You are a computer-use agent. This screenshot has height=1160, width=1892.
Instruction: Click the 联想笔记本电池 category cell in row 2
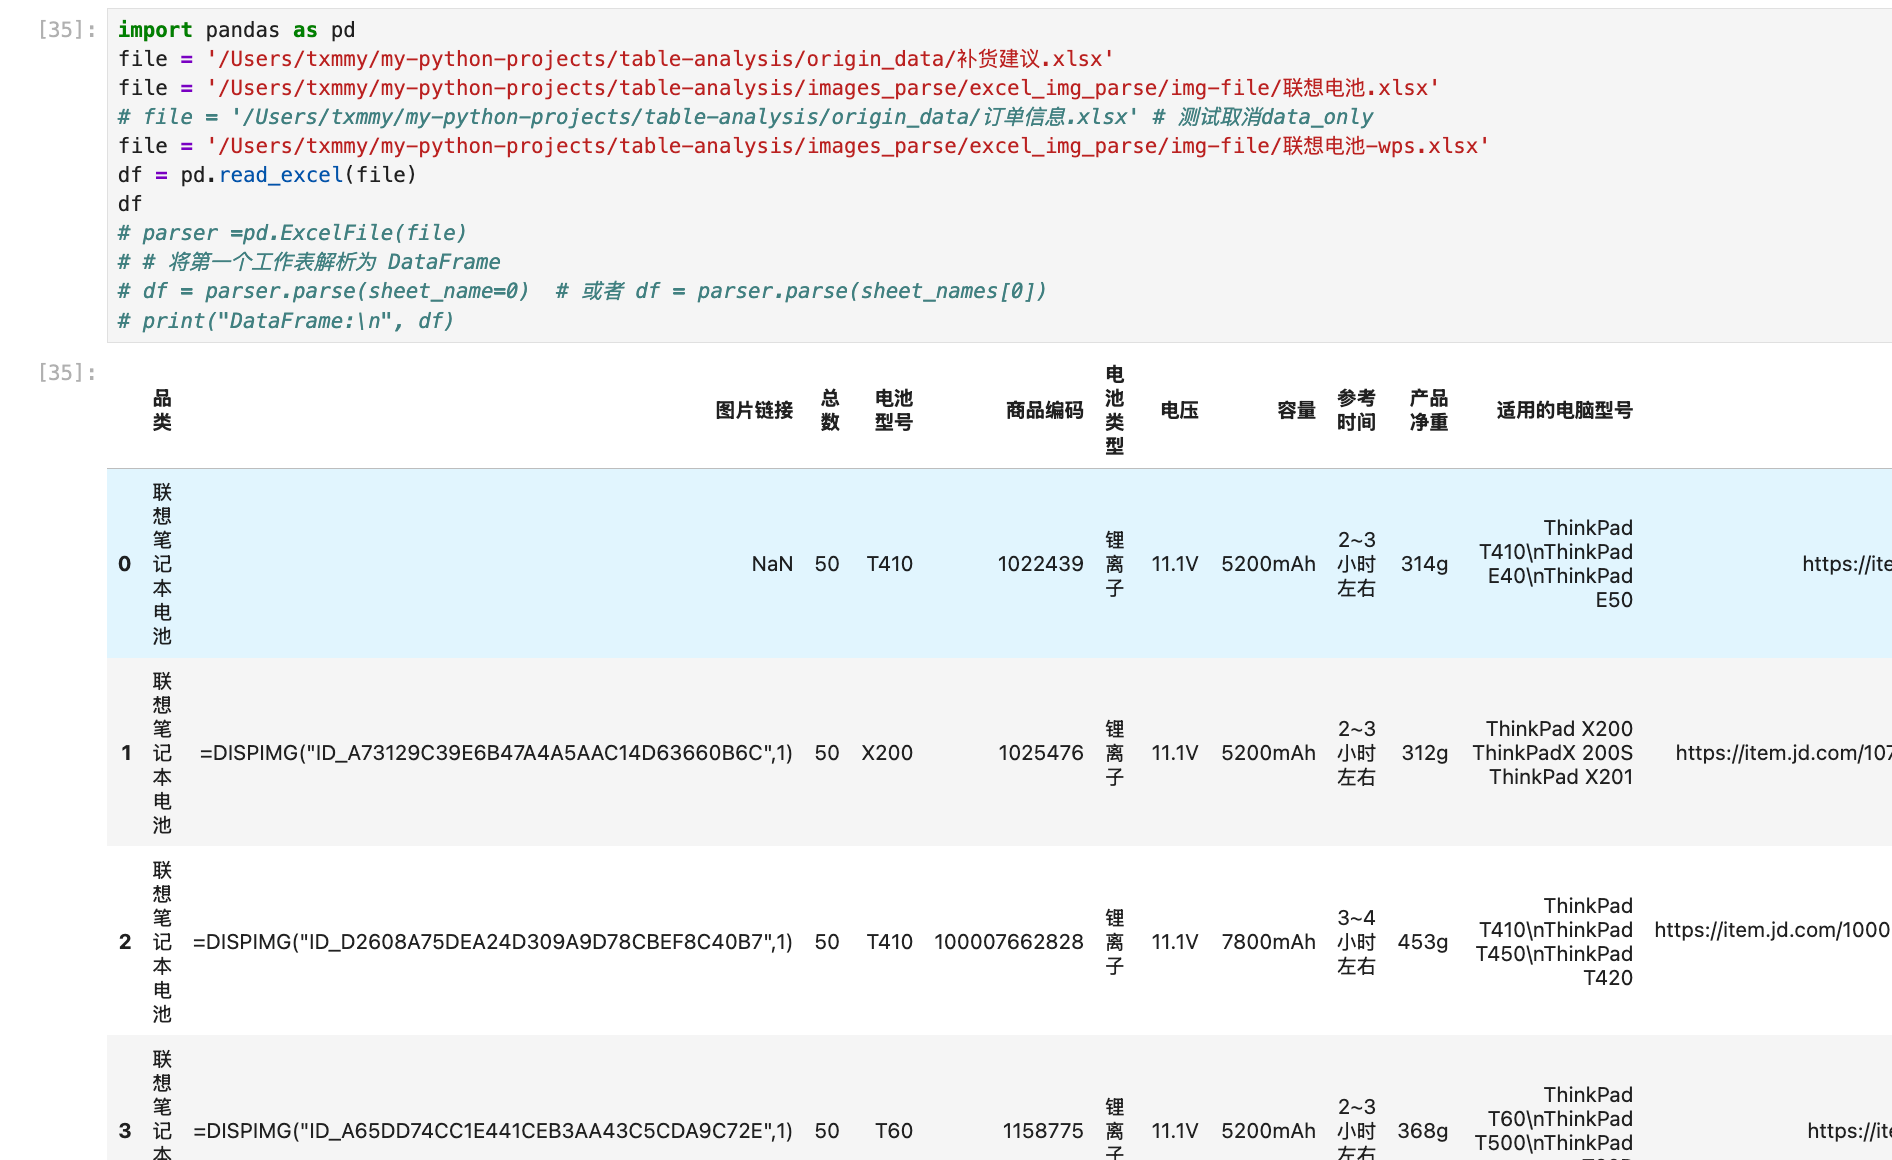click(x=162, y=942)
